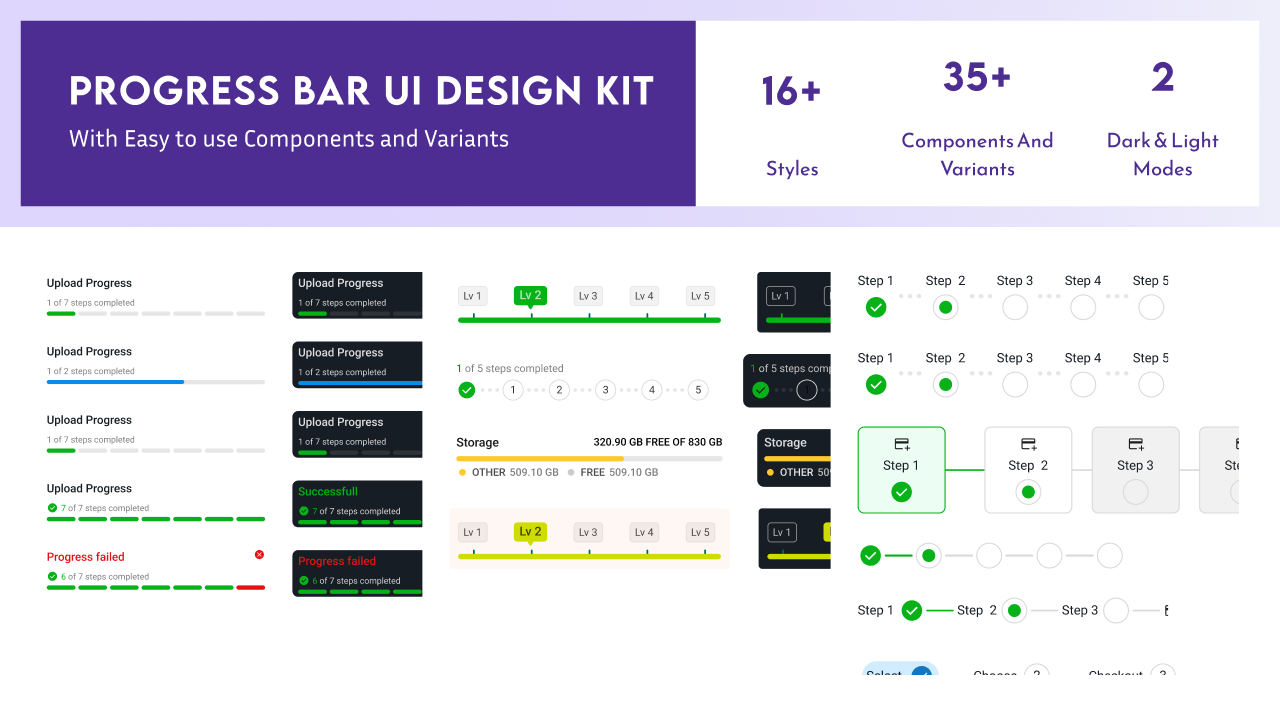This screenshot has width=1280, height=720.
Task: Click the green check next to Step 1 labeled stepper
Action: click(x=911, y=610)
